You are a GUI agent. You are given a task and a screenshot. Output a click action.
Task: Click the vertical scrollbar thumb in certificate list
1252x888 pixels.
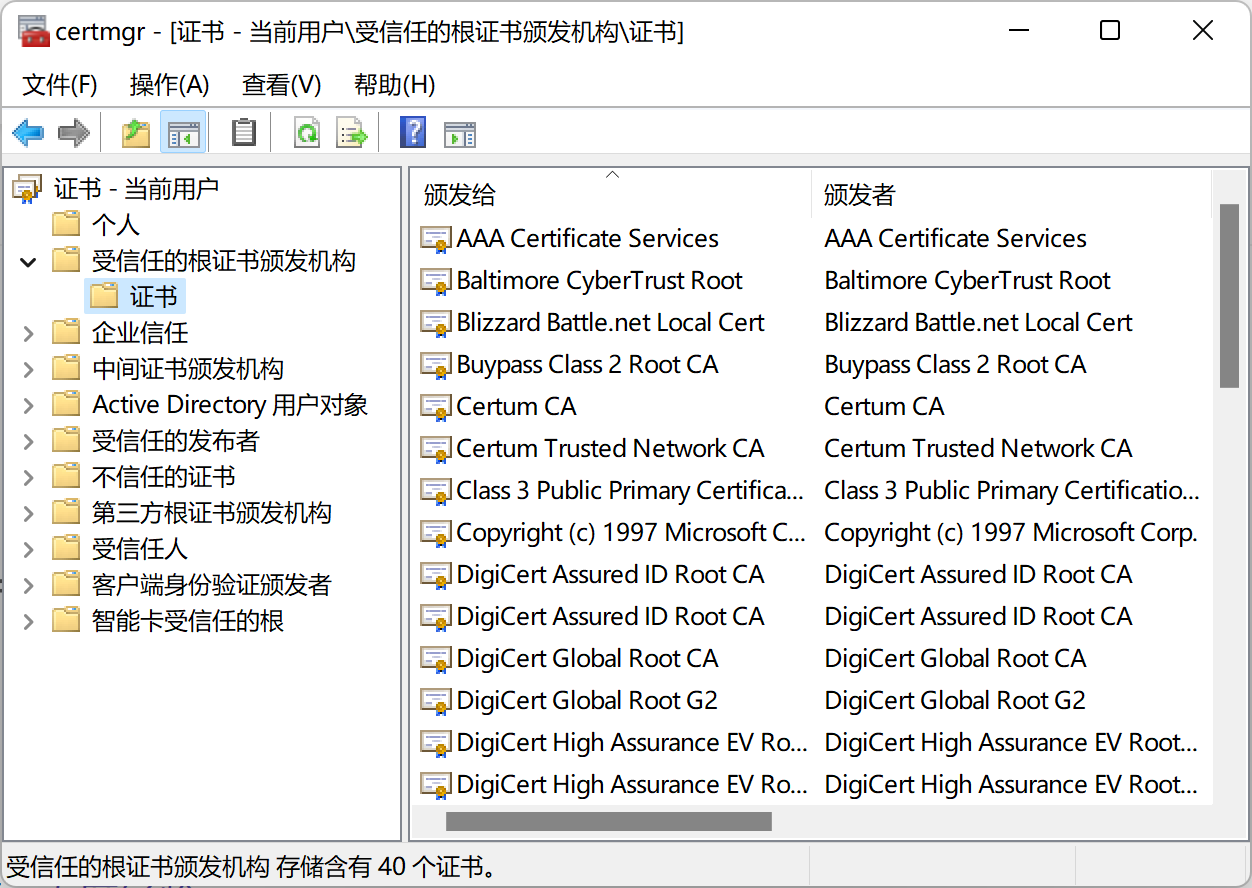pyautogui.click(x=1229, y=295)
